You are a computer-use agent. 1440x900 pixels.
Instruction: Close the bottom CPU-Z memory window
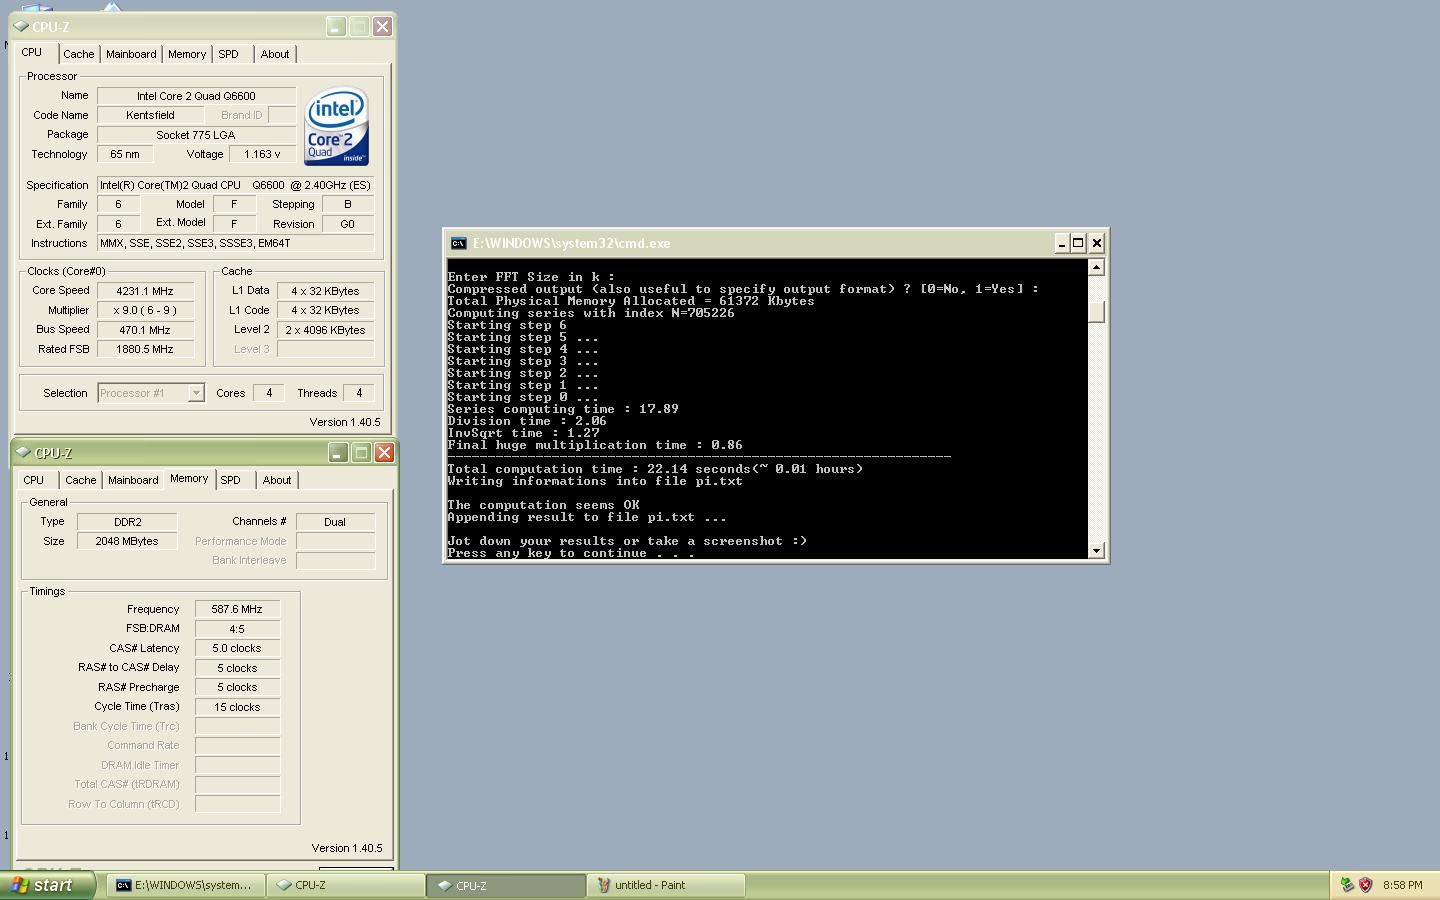(384, 453)
